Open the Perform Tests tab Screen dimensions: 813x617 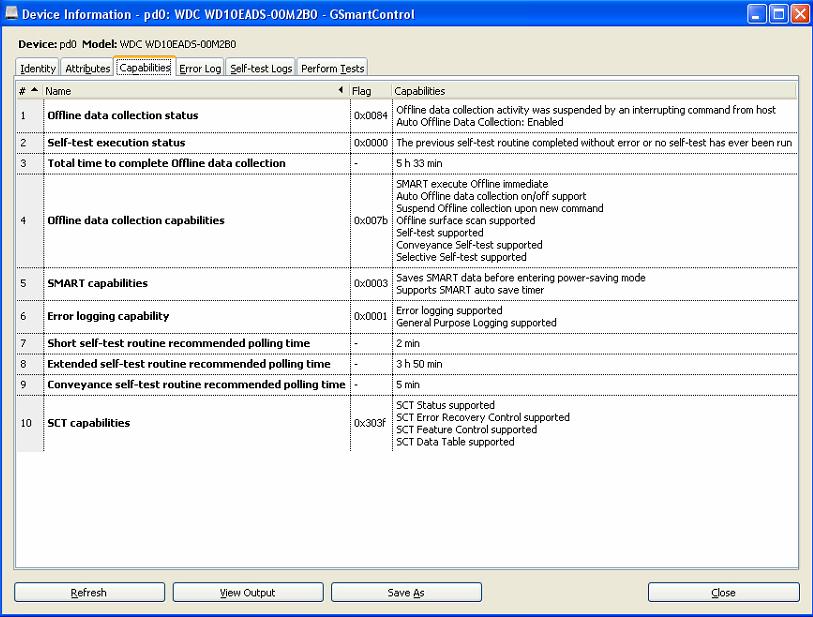pyautogui.click(x=332, y=68)
